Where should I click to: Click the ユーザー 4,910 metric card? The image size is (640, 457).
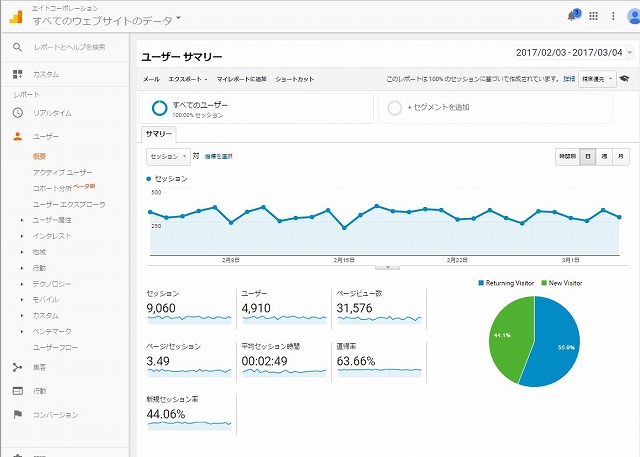click(x=284, y=307)
